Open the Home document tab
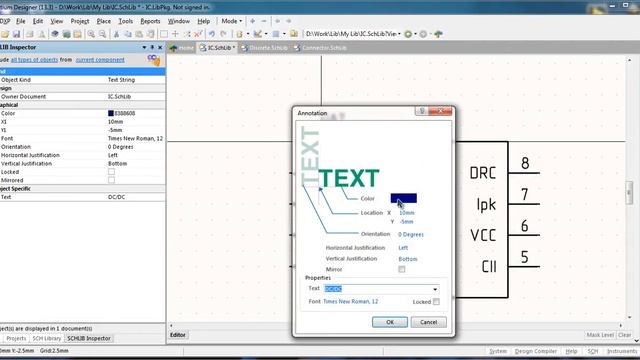The width and height of the screenshot is (640, 360). click(182, 48)
